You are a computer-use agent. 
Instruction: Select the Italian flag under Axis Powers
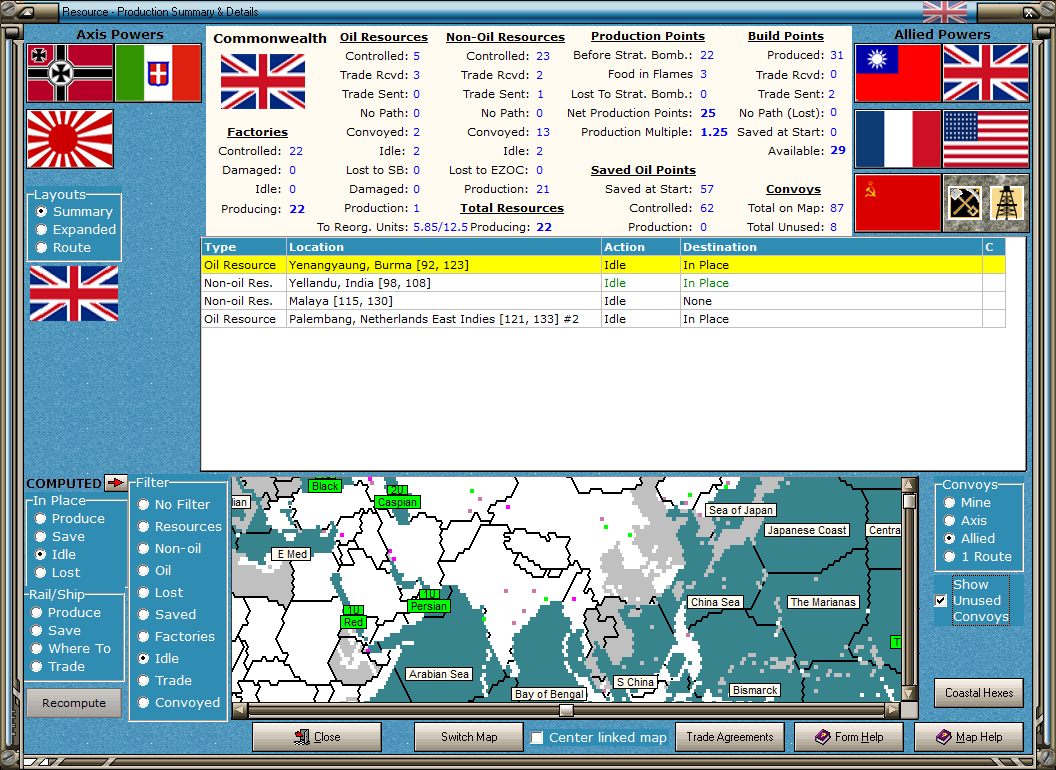pos(158,73)
